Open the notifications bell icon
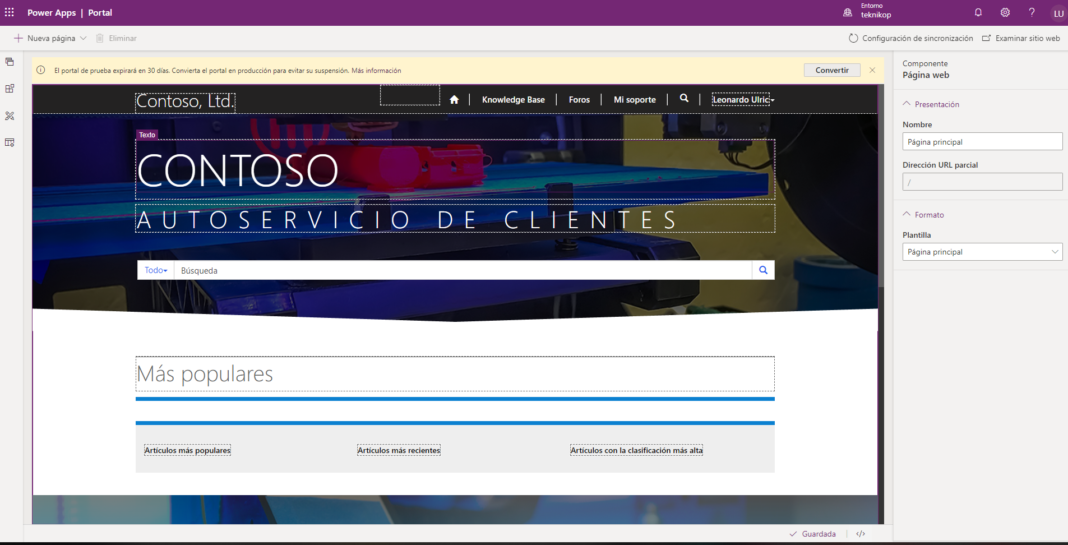This screenshot has height=545, width=1068. click(978, 12)
